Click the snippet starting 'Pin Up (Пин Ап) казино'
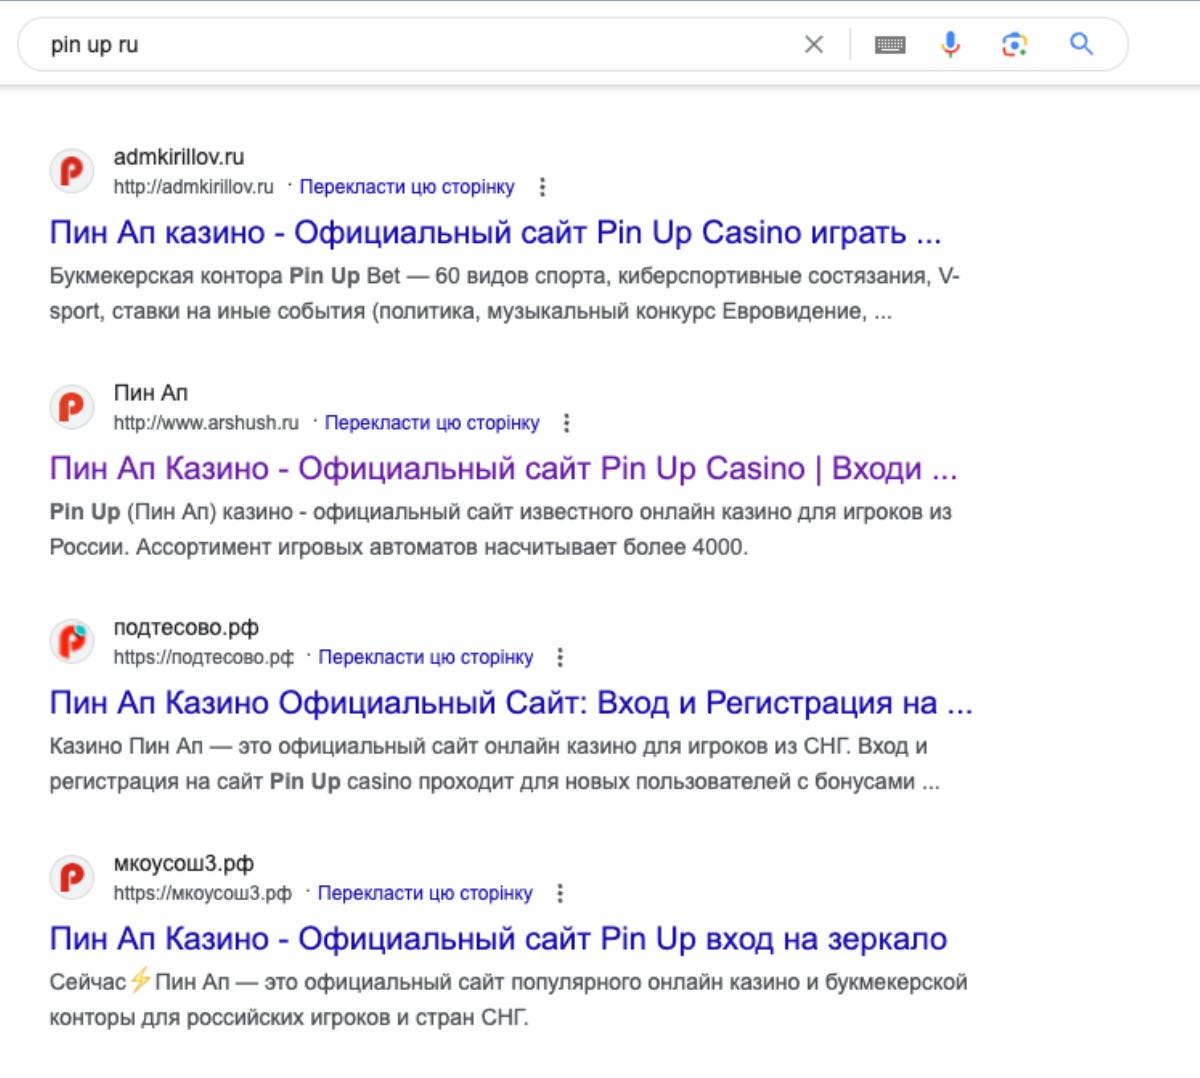Screen dimensions: 1200x1078 coord(501,529)
